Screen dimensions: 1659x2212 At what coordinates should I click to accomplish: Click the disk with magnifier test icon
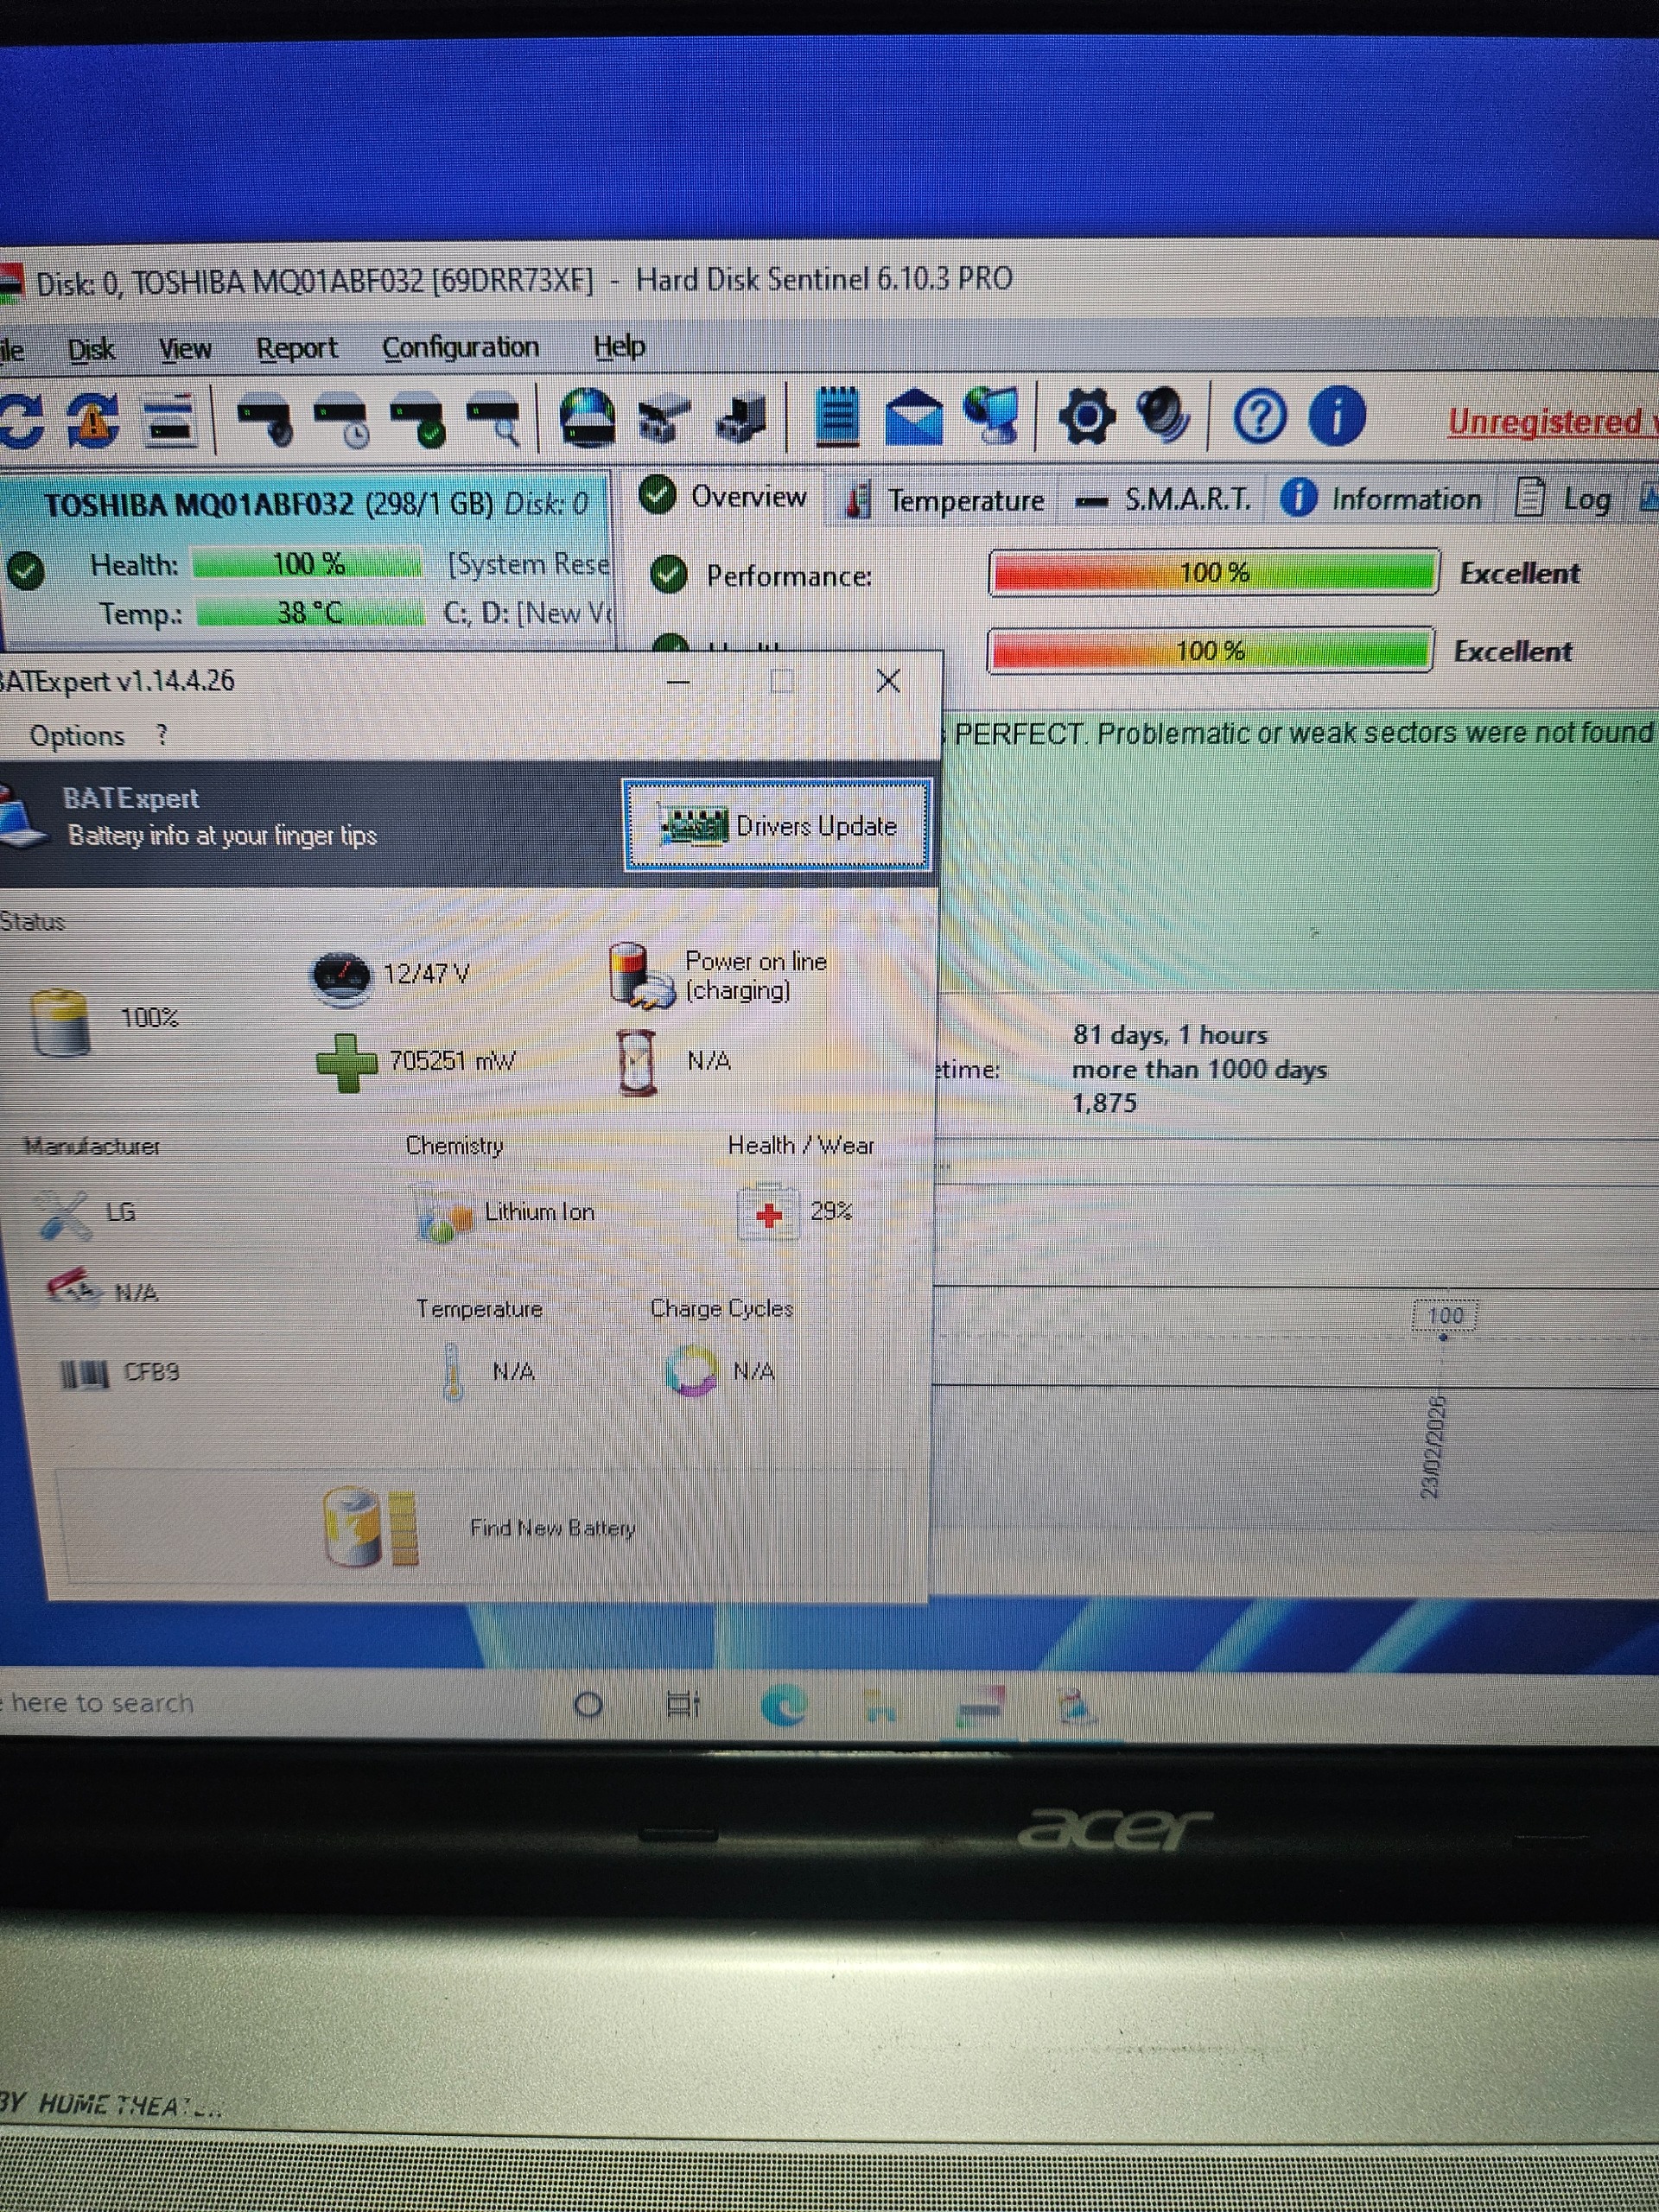pos(495,418)
